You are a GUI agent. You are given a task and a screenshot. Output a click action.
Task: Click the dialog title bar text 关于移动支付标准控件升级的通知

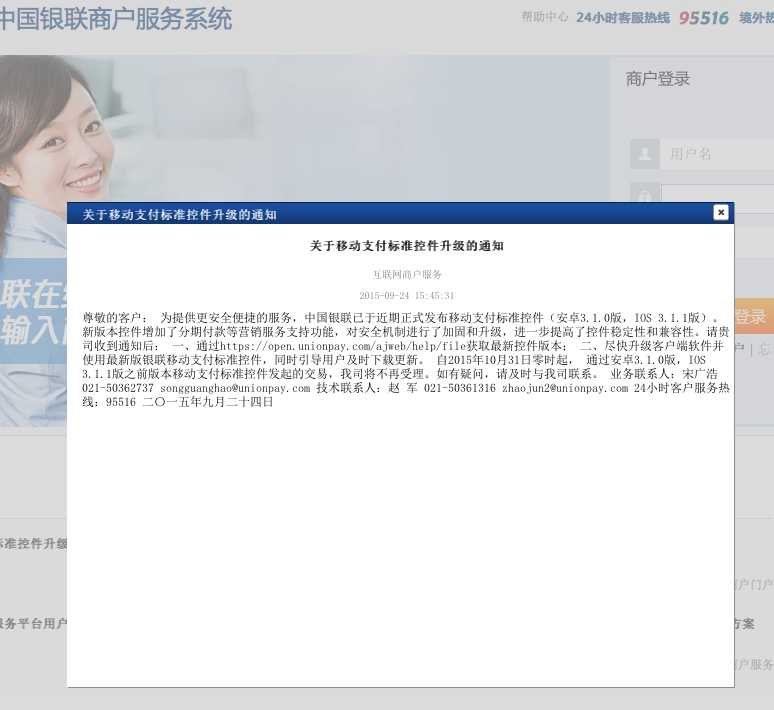[179, 215]
